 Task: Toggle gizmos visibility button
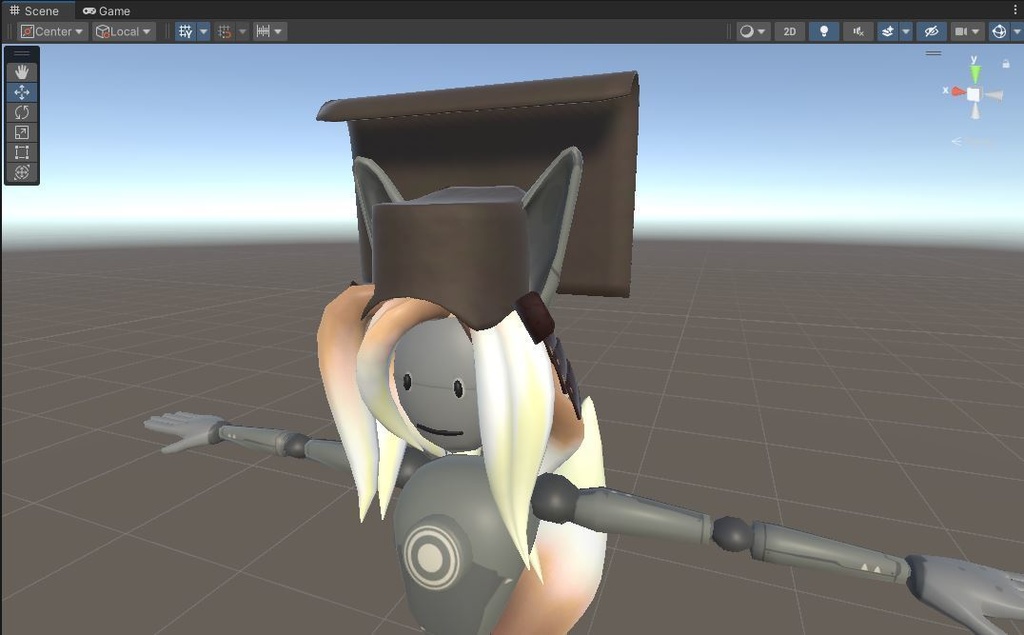click(999, 31)
